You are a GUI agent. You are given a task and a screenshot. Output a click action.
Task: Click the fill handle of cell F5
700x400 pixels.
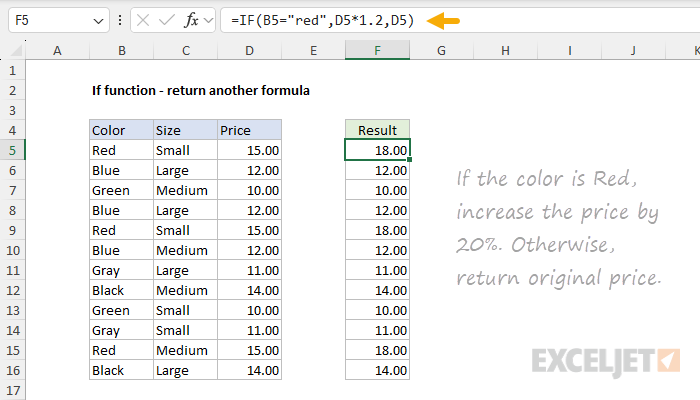pyautogui.click(x=409, y=160)
